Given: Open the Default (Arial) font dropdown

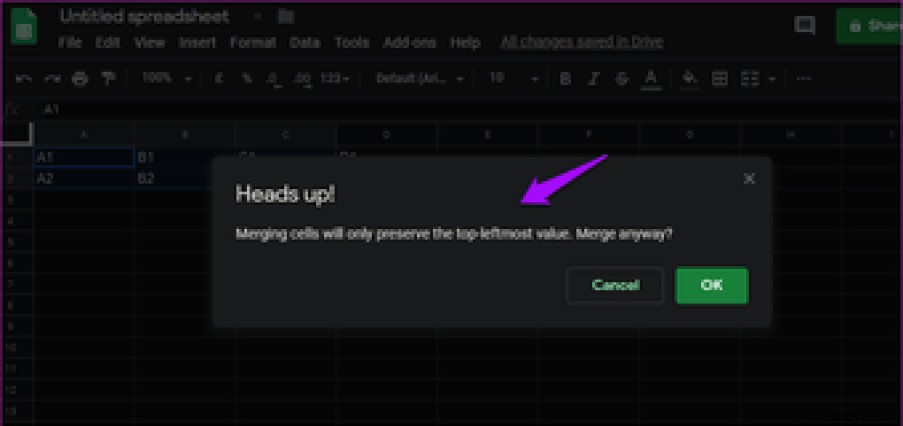Looking at the screenshot, I should pyautogui.click(x=419, y=78).
